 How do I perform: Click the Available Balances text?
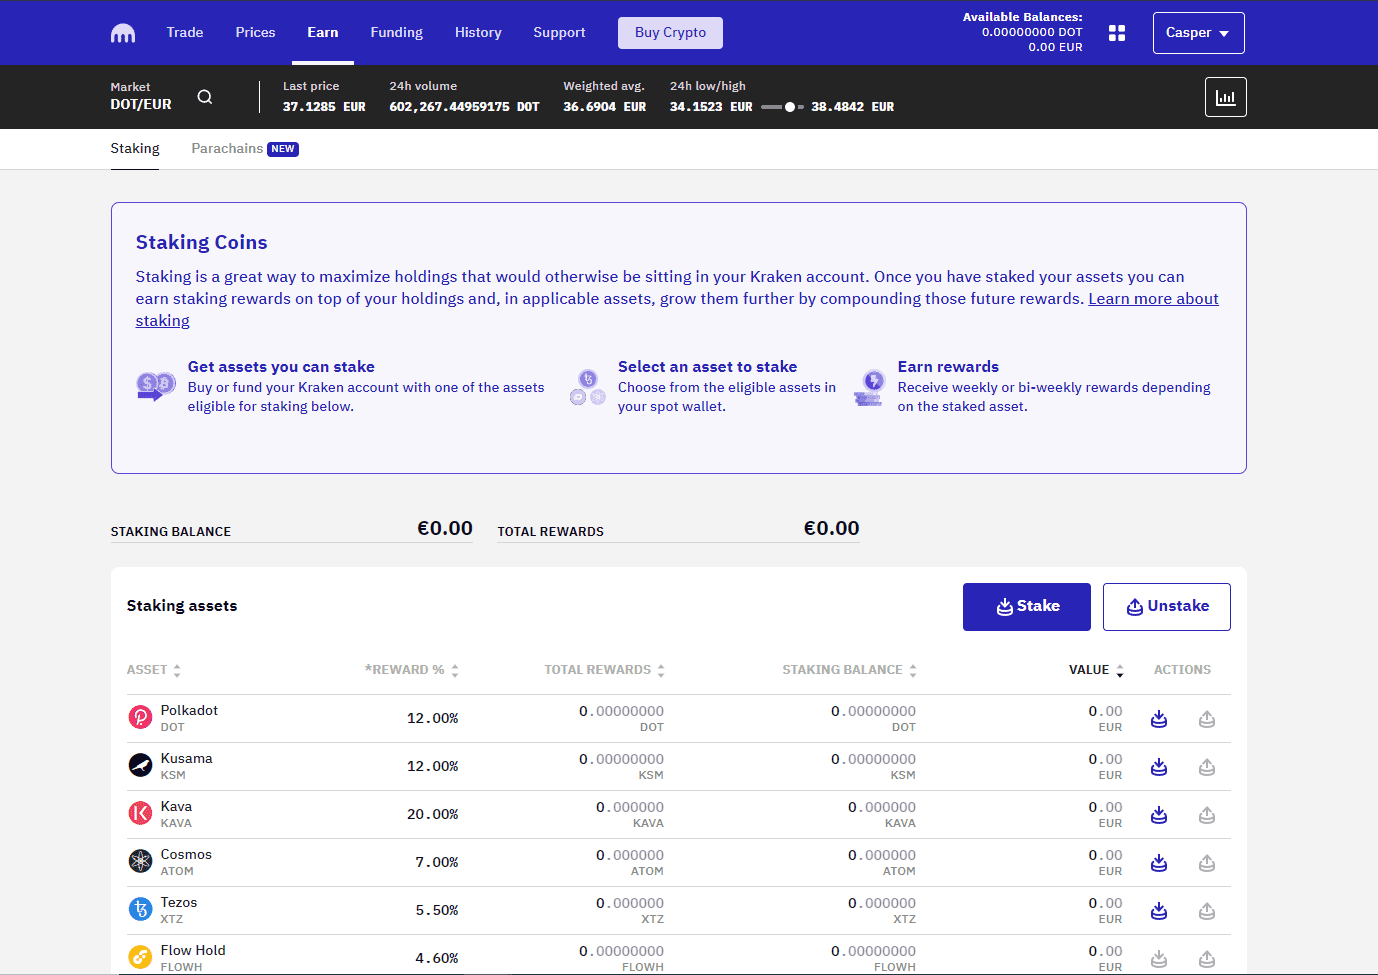pyautogui.click(x=1022, y=17)
